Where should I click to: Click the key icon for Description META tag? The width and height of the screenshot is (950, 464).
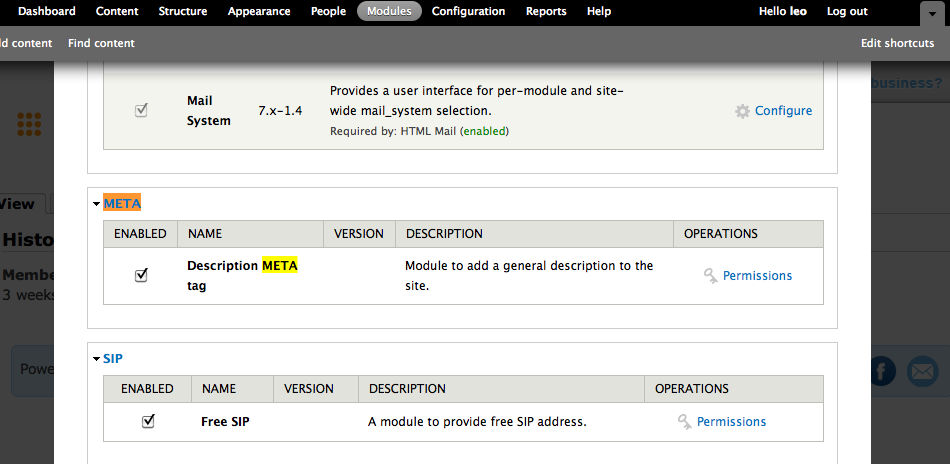(710, 276)
